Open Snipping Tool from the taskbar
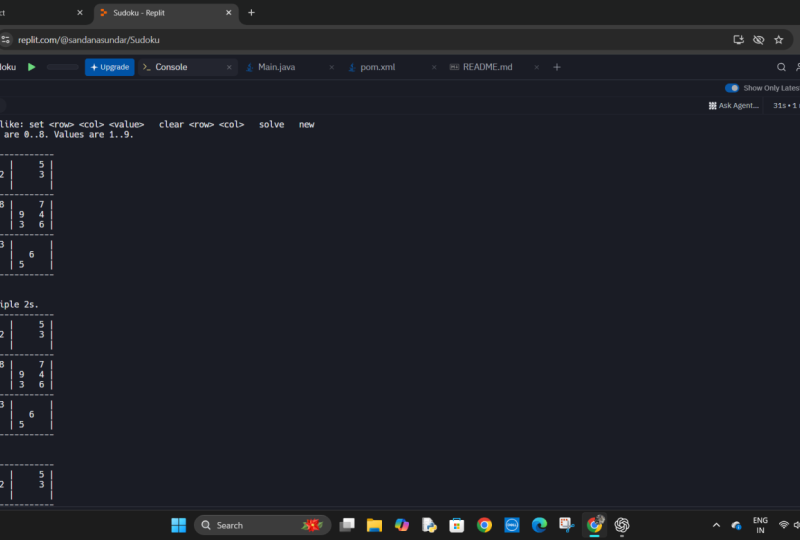The image size is (800, 540). tap(567, 525)
